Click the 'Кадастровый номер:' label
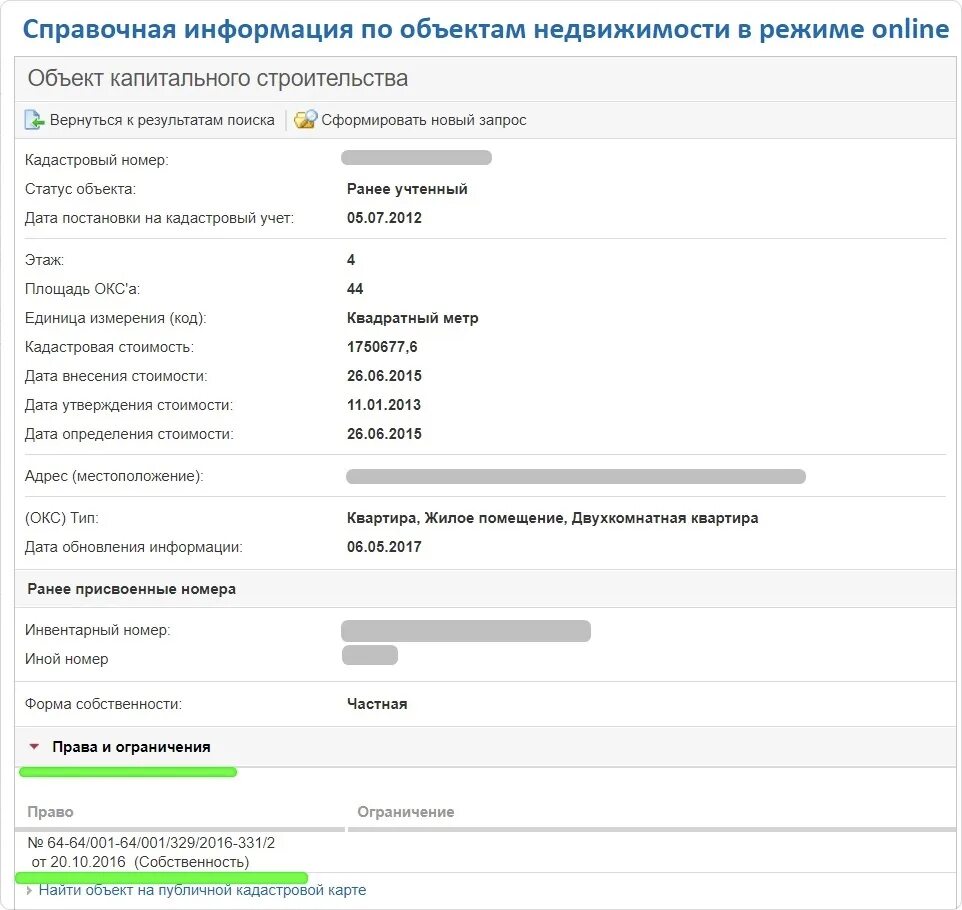This screenshot has height=910, width=962. coord(97,160)
